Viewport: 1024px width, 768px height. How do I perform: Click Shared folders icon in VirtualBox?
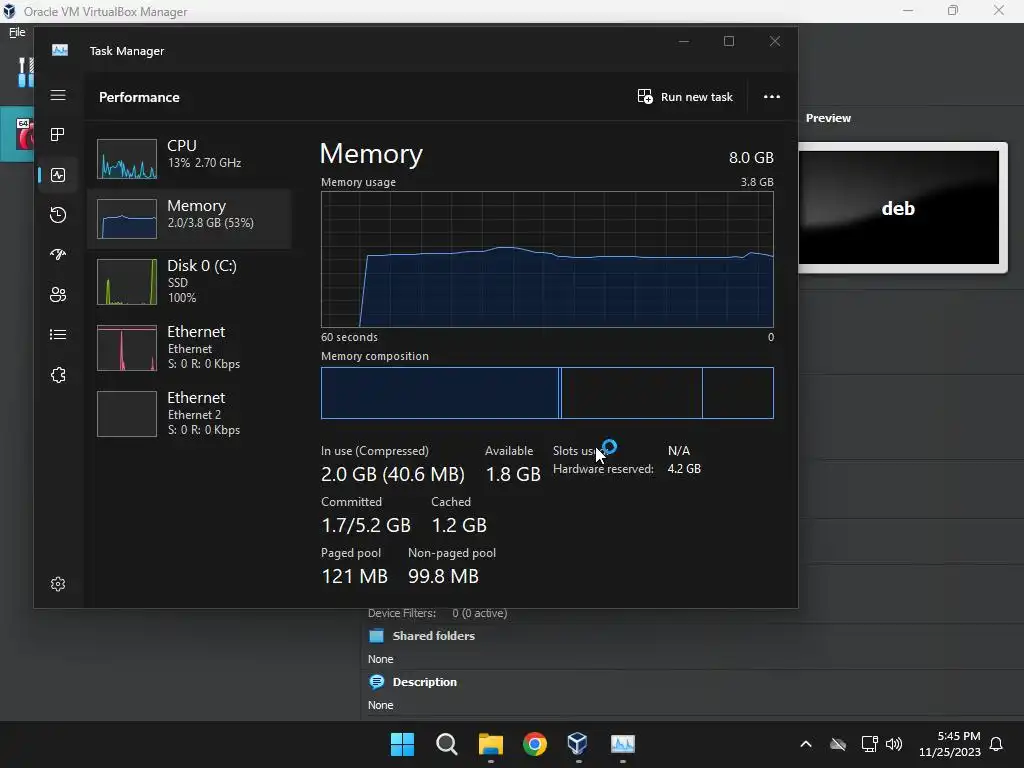click(x=377, y=635)
